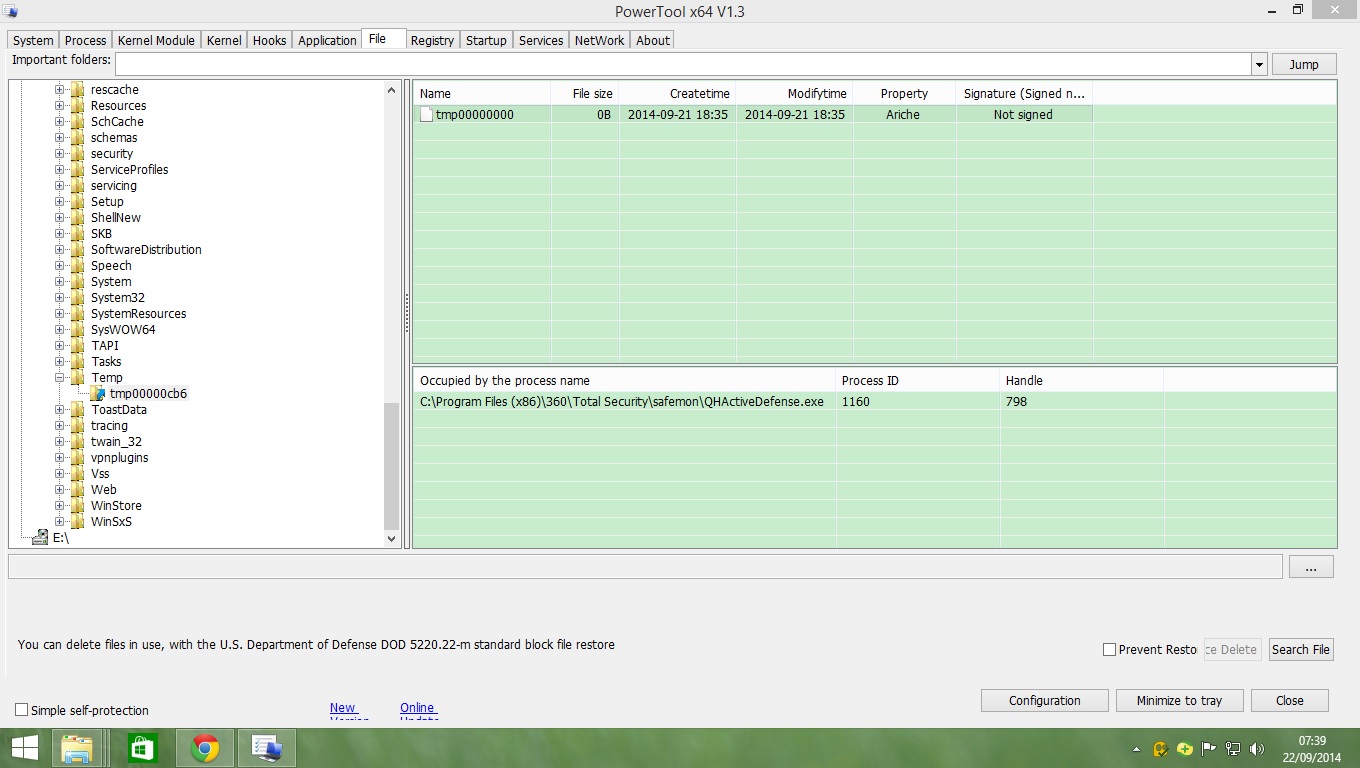Click the path field beside ellipsis button
The image size is (1360, 768).
coord(645,567)
